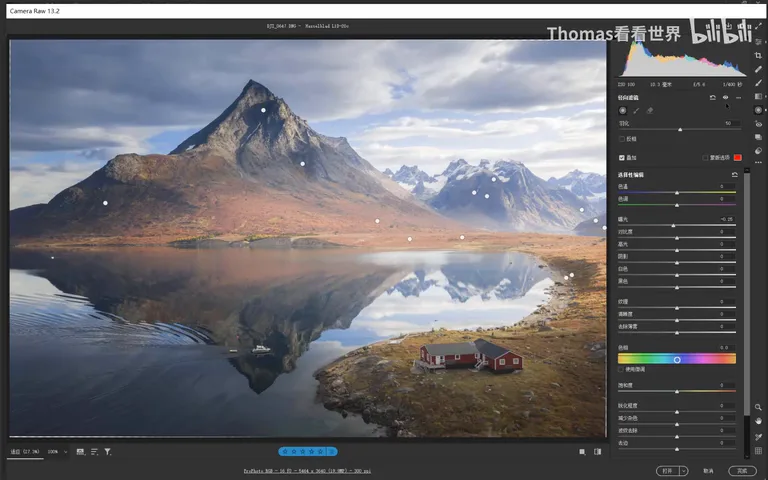Click the 去除薄雾 dehaze slider
Viewport: 768px width, 480px height.
tap(677, 333)
